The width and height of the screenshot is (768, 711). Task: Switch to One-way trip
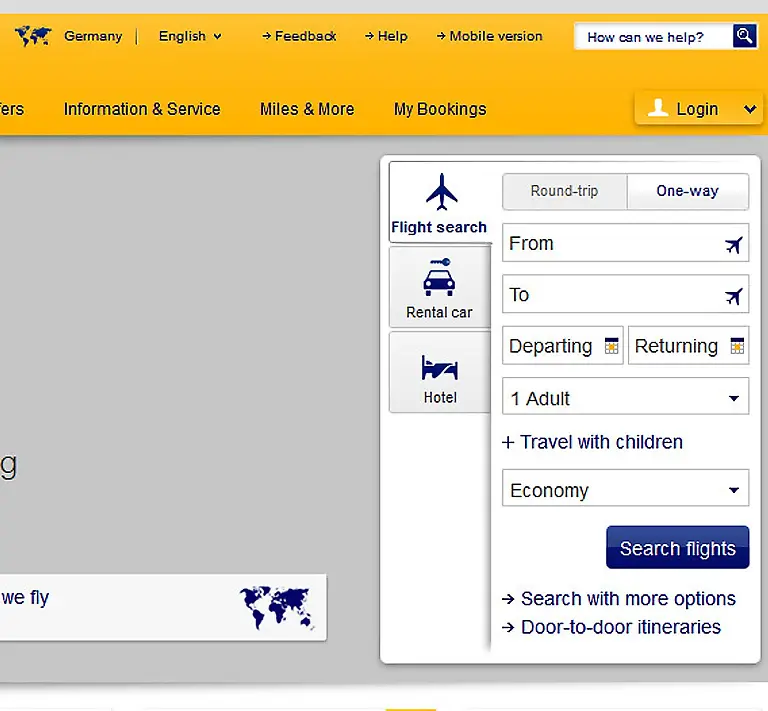coord(687,191)
